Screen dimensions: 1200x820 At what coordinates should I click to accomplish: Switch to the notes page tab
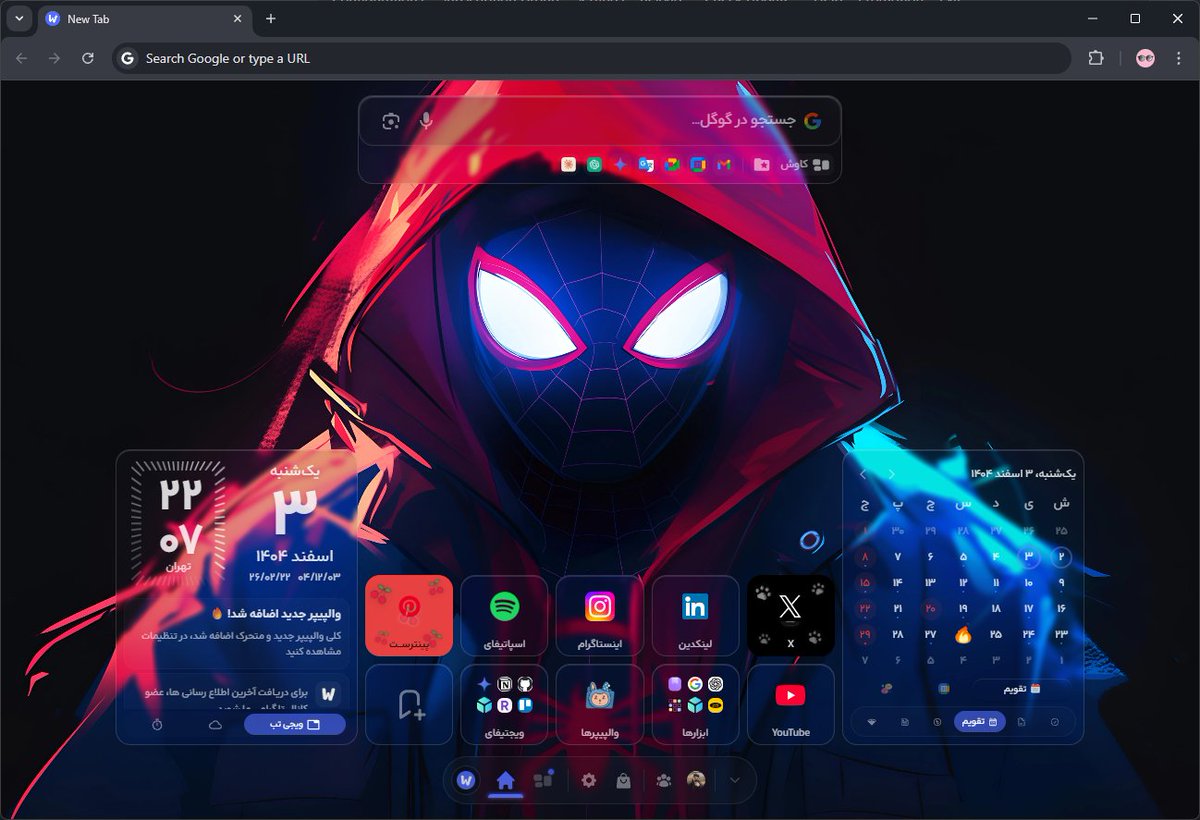[x=1021, y=721]
